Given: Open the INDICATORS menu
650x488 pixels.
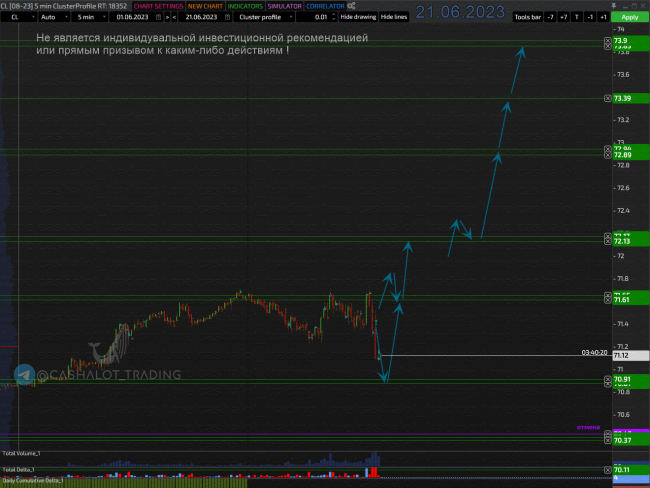Looking at the screenshot, I should pyautogui.click(x=245, y=6).
